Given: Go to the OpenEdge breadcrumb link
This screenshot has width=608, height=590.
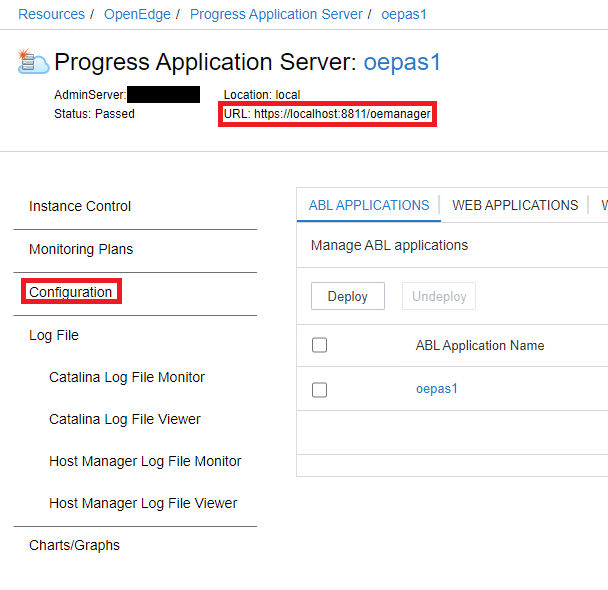Looking at the screenshot, I should coord(137,14).
